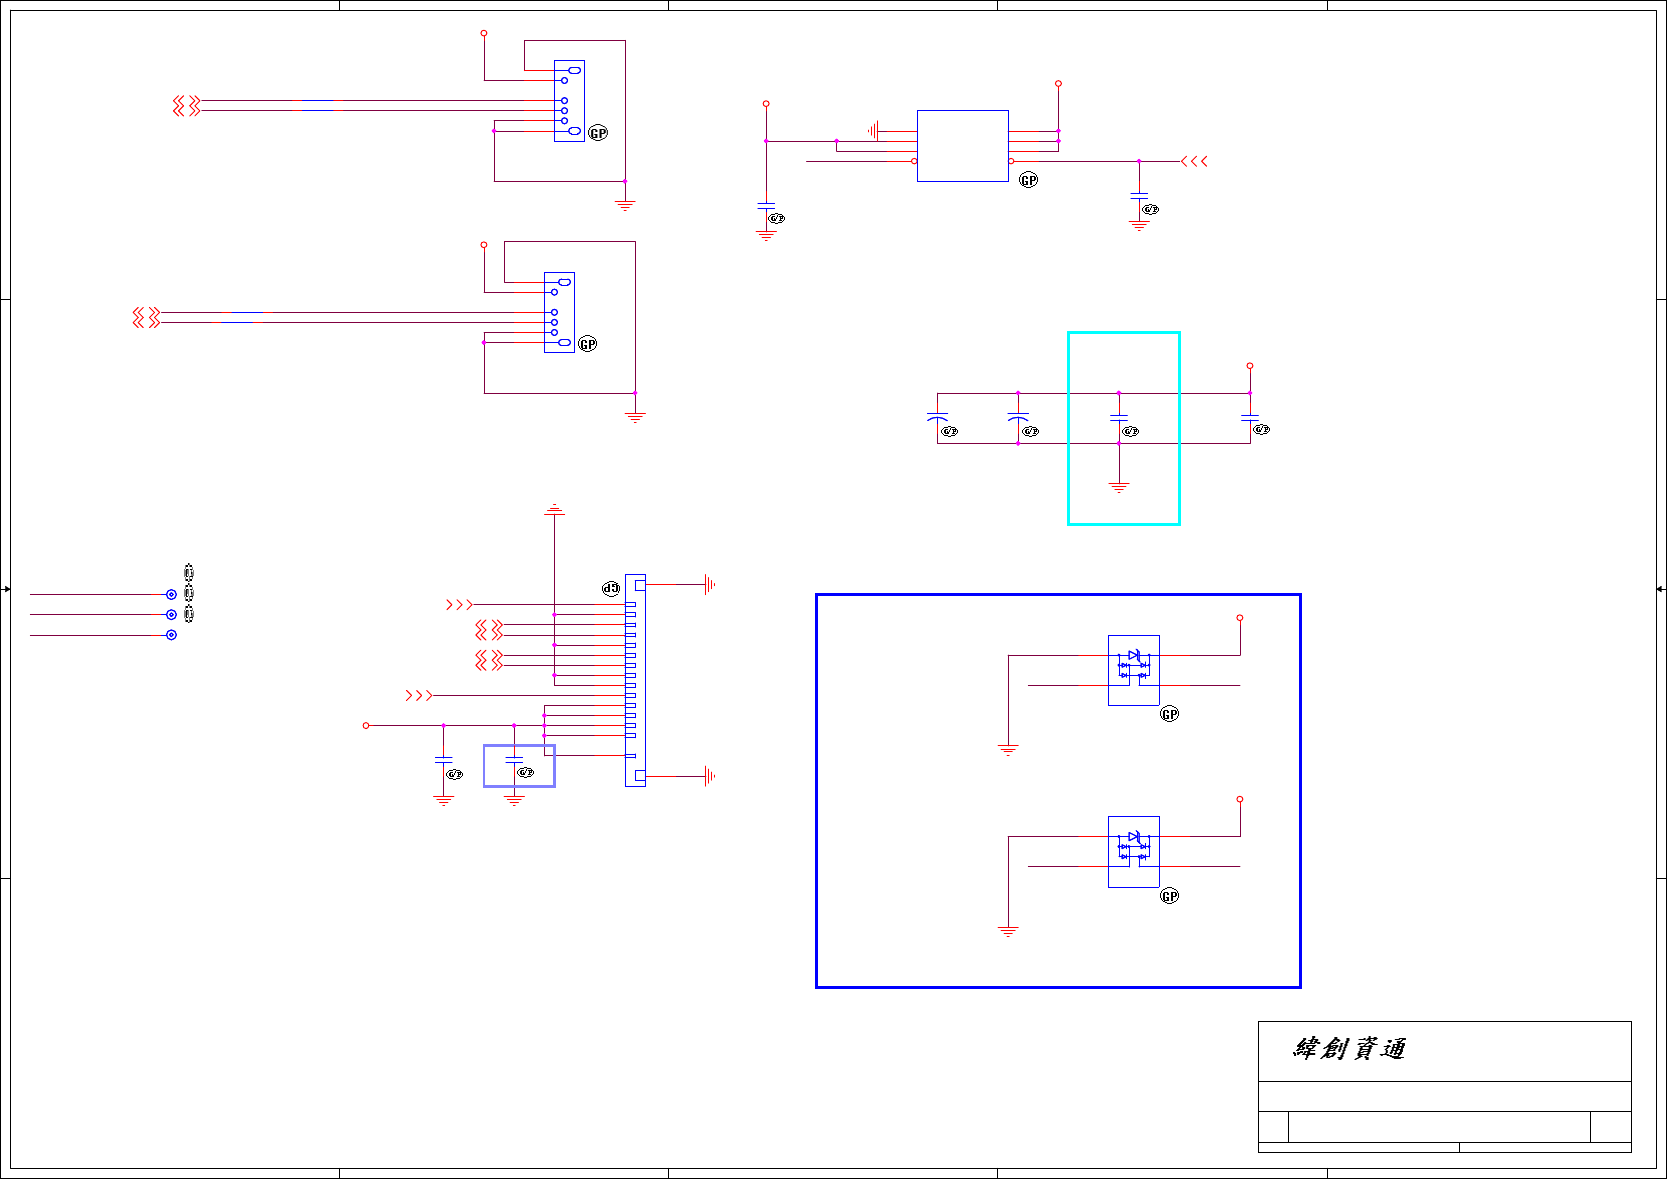
Task: Select the lower MOSFET symbol in the blue frame
Action: (x=1134, y=852)
